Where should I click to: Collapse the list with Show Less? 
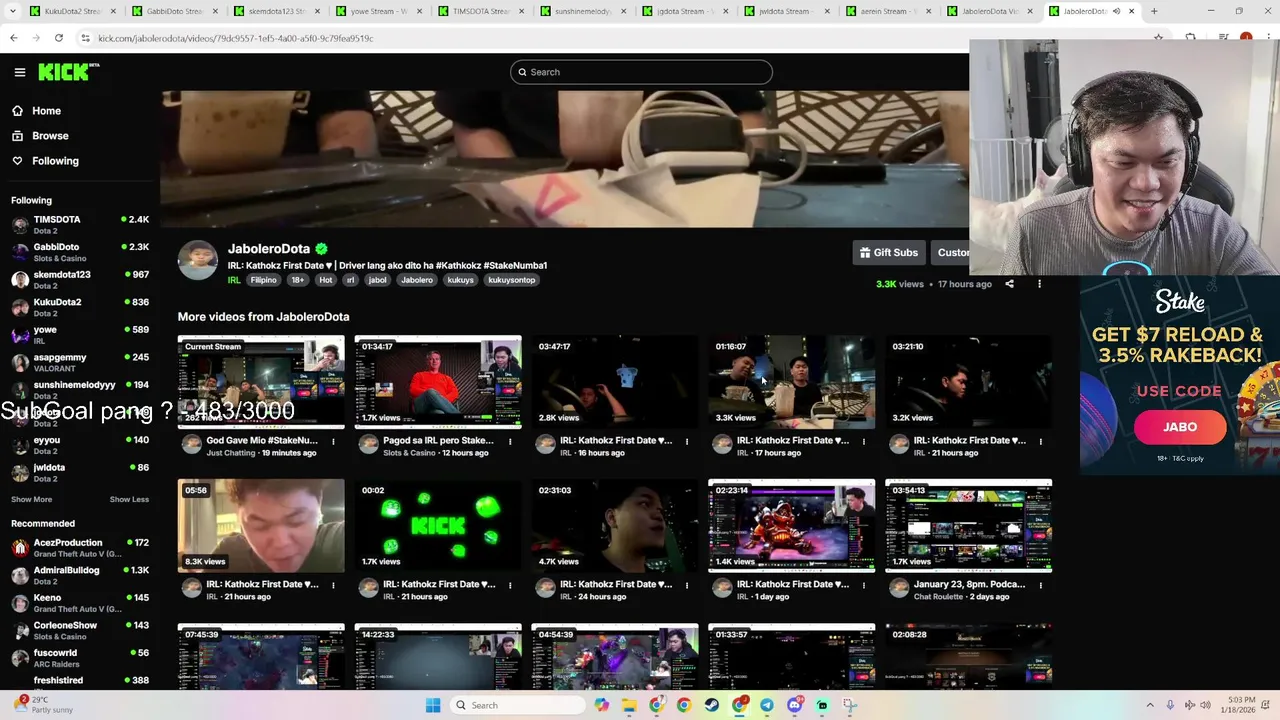[129, 499]
